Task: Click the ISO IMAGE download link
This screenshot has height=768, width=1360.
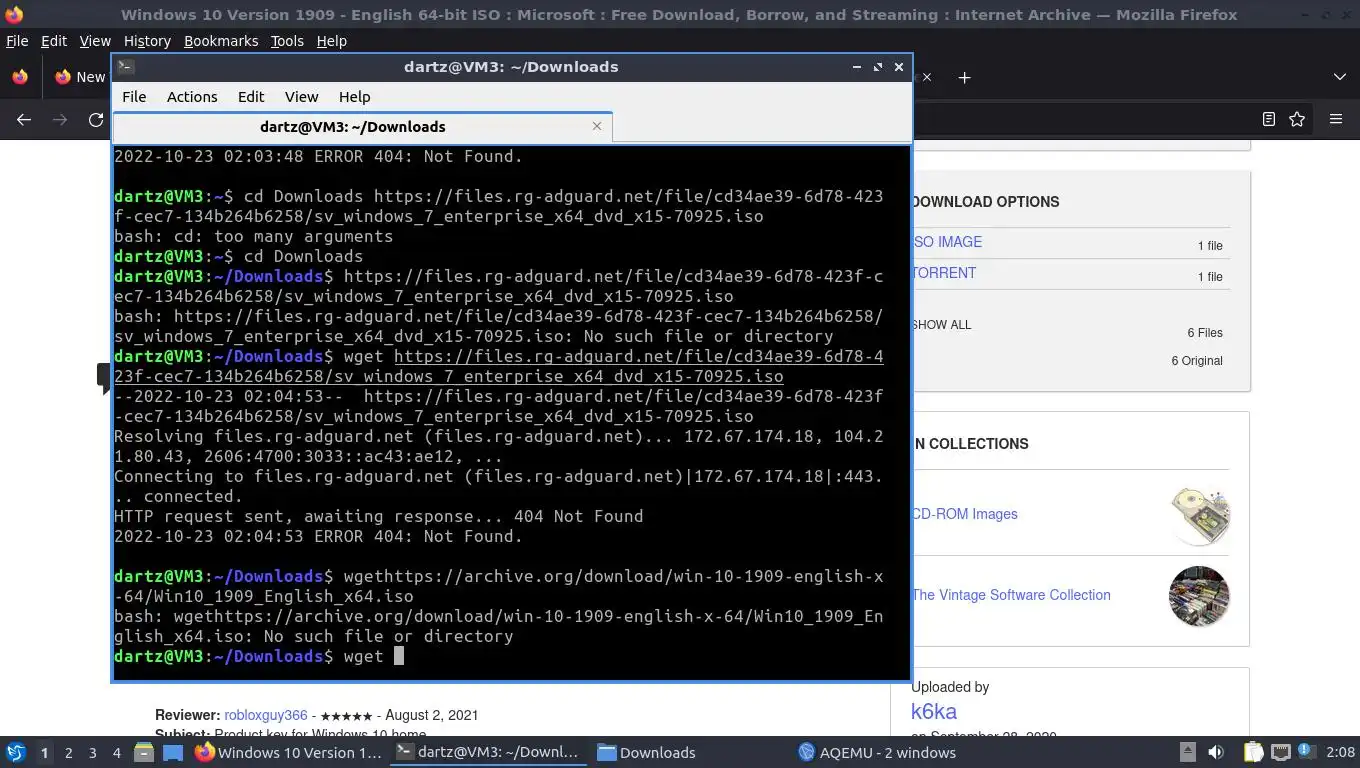Action: 947,242
